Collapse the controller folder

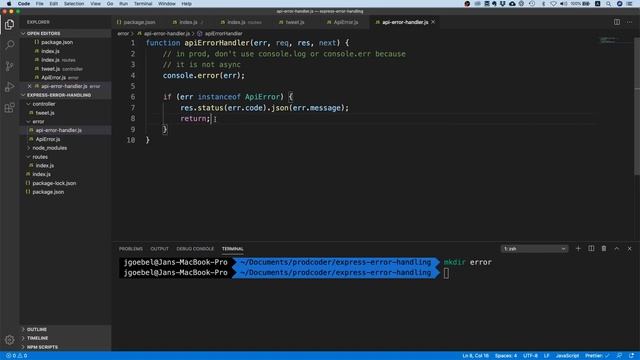coord(44,104)
